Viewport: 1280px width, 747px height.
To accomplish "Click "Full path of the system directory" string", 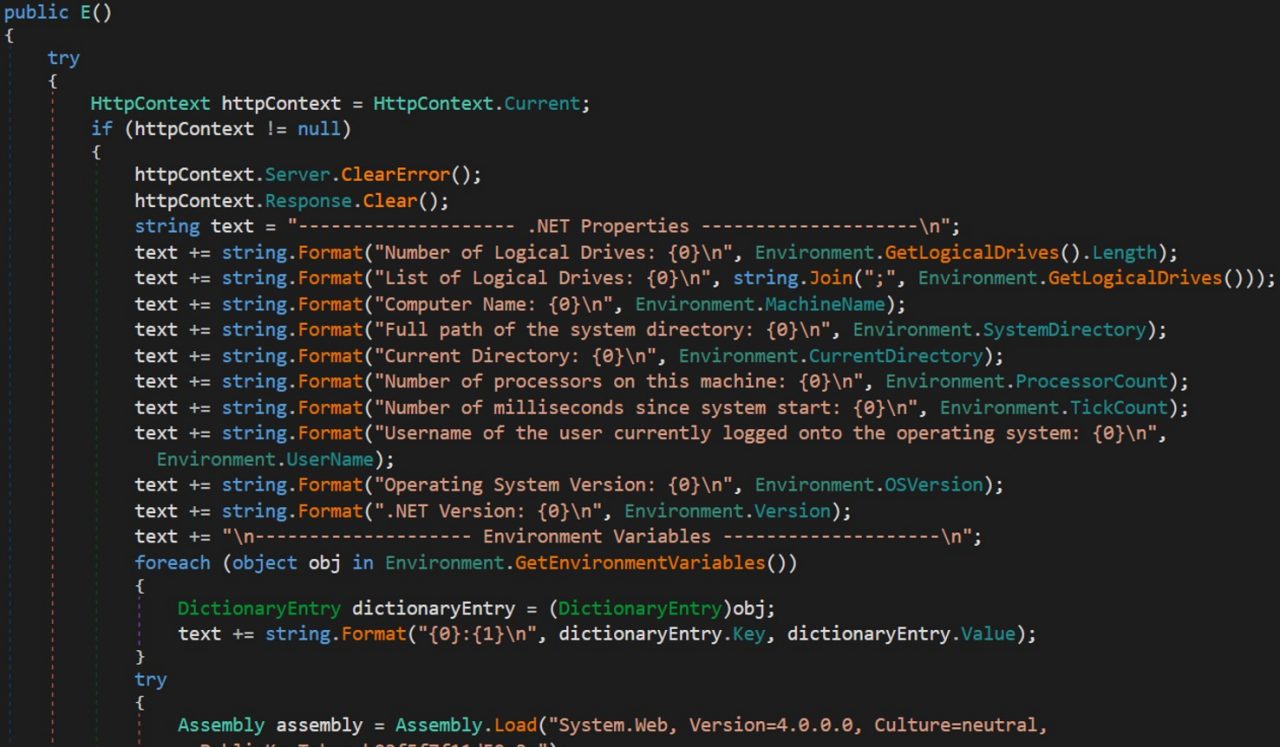I will point(602,330).
